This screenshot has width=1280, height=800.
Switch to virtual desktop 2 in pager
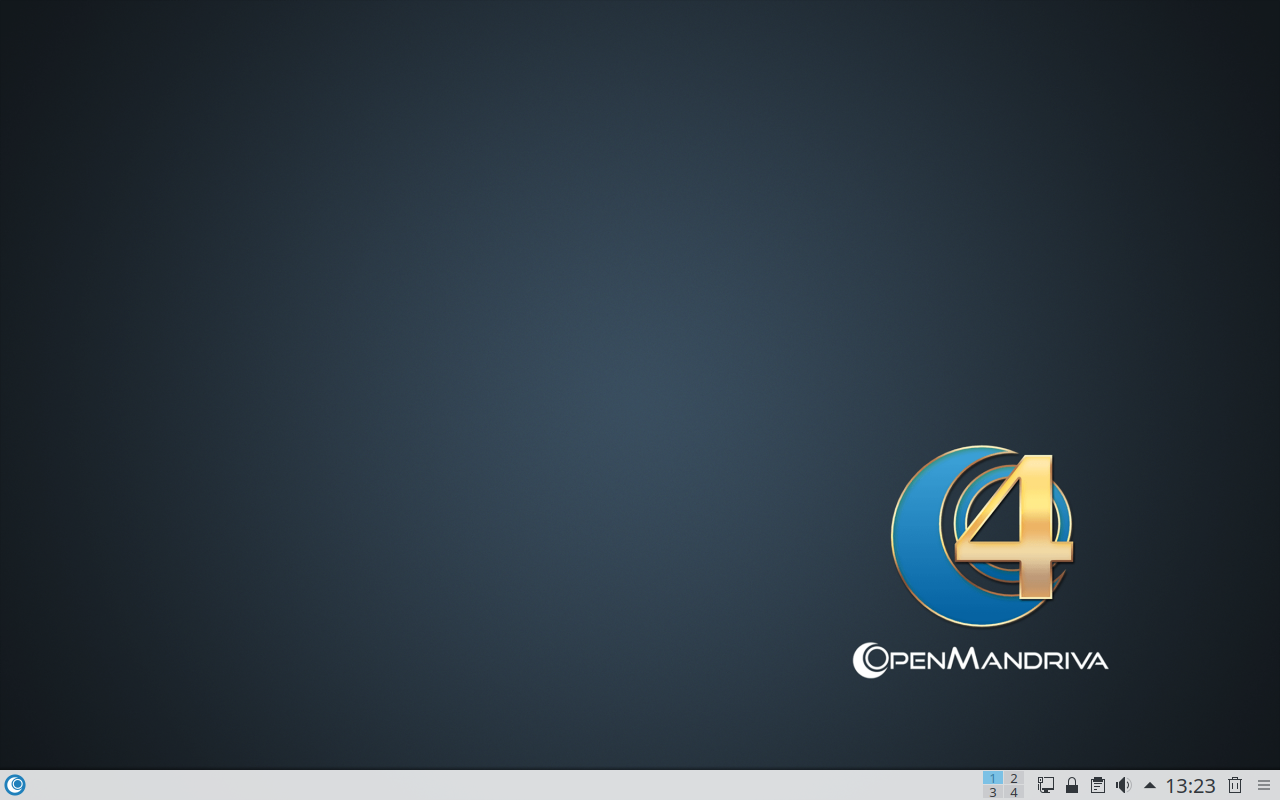(x=1014, y=778)
